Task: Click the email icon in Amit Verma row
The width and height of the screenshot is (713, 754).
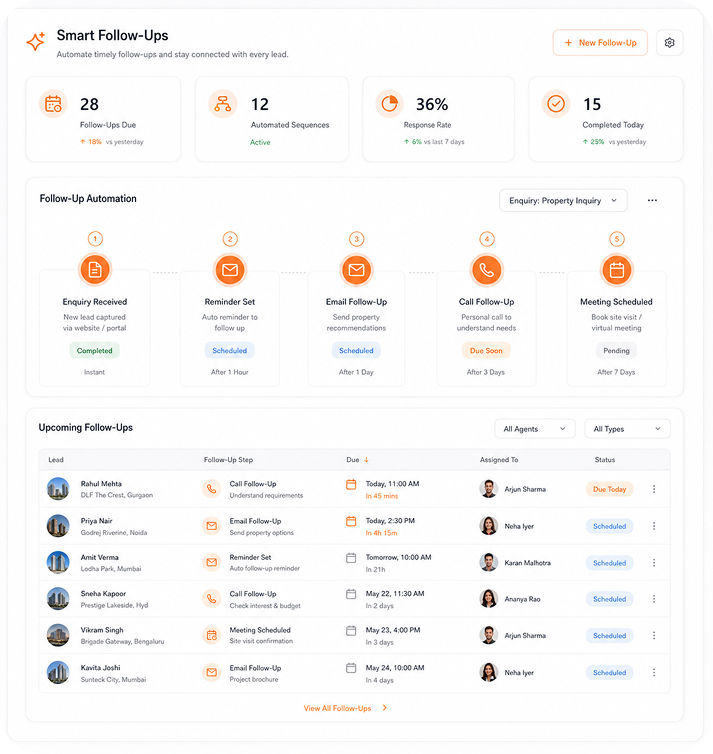Action: pos(212,563)
